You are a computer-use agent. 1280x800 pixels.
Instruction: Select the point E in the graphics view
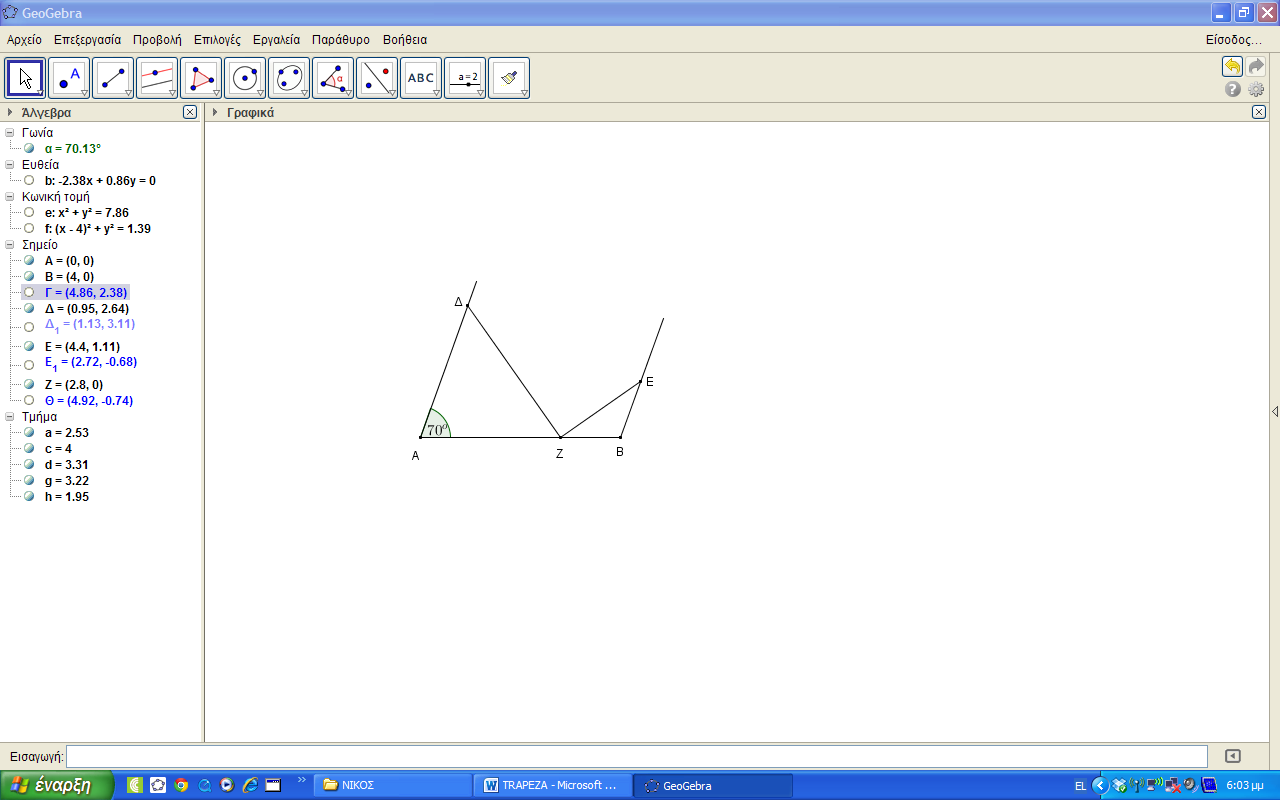pyautogui.click(x=641, y=381)
